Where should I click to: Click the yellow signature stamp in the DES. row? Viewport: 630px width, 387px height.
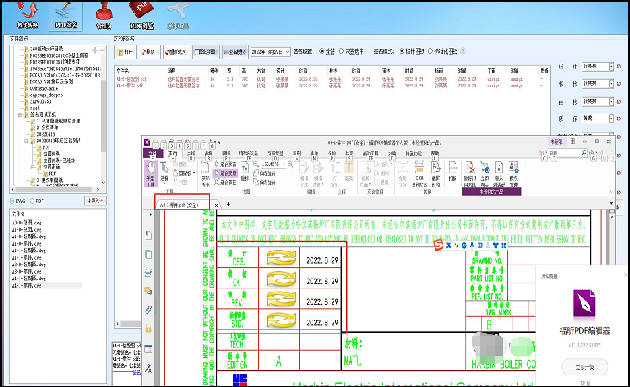tap(281, 258)
